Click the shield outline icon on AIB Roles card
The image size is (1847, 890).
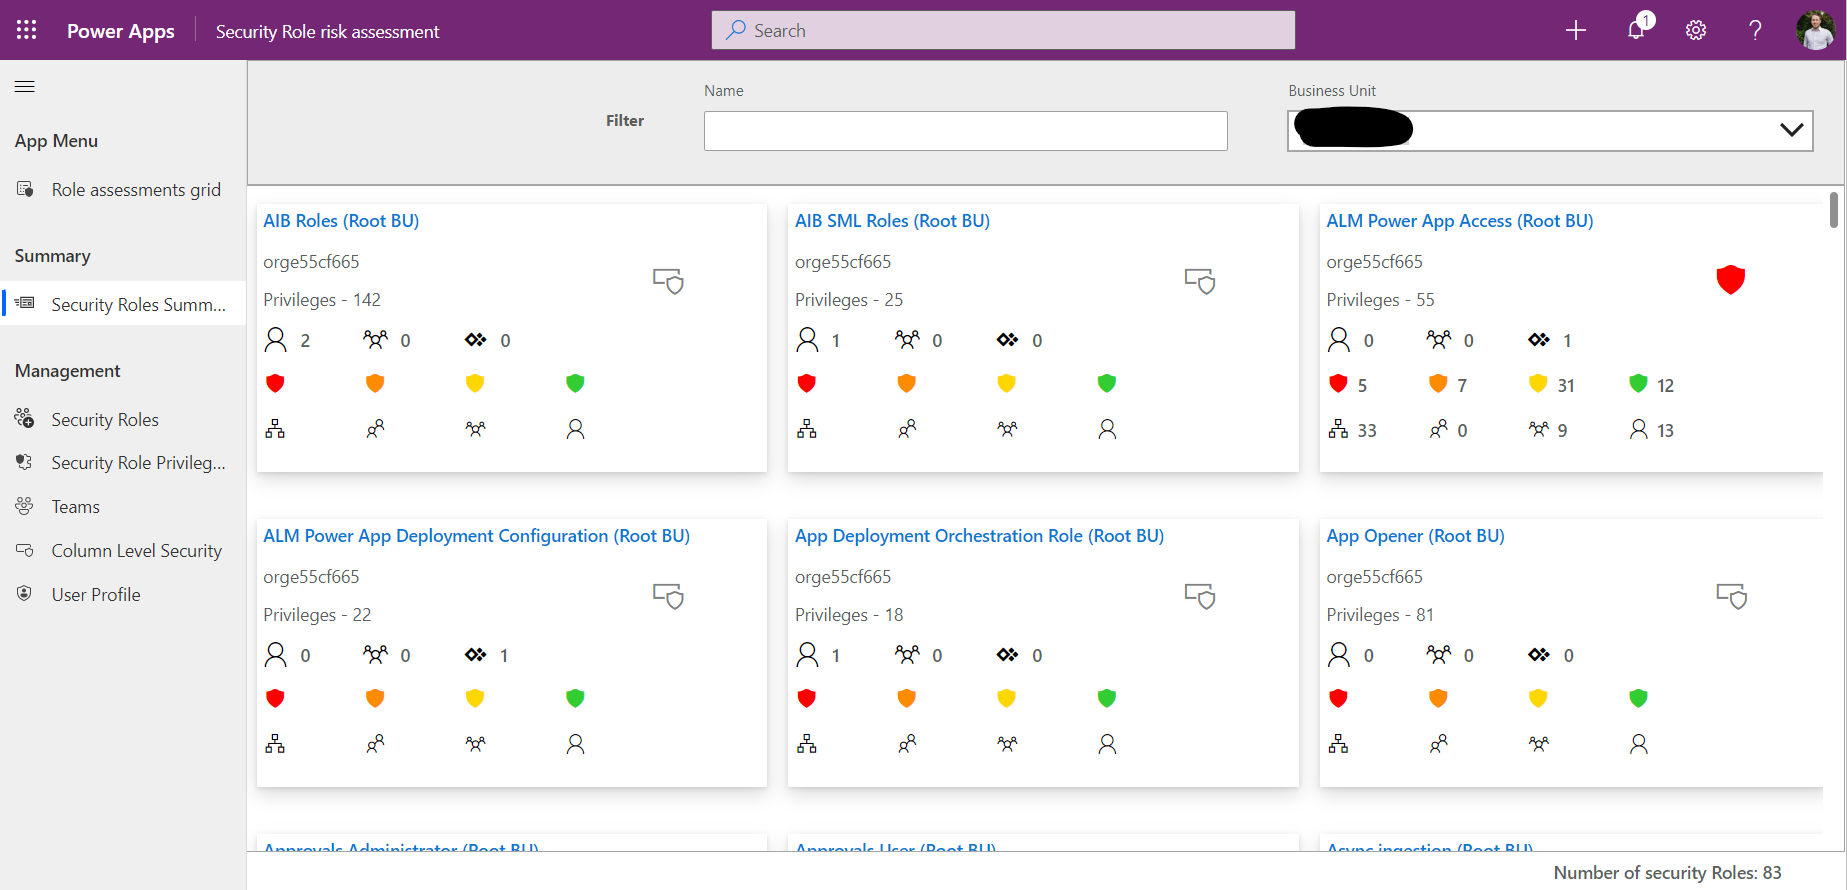(668, 281)
